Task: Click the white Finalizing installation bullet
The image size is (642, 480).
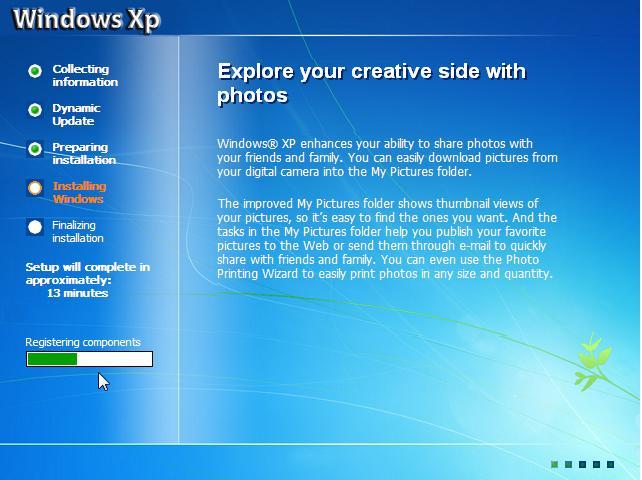Action: tap(35, 227)
